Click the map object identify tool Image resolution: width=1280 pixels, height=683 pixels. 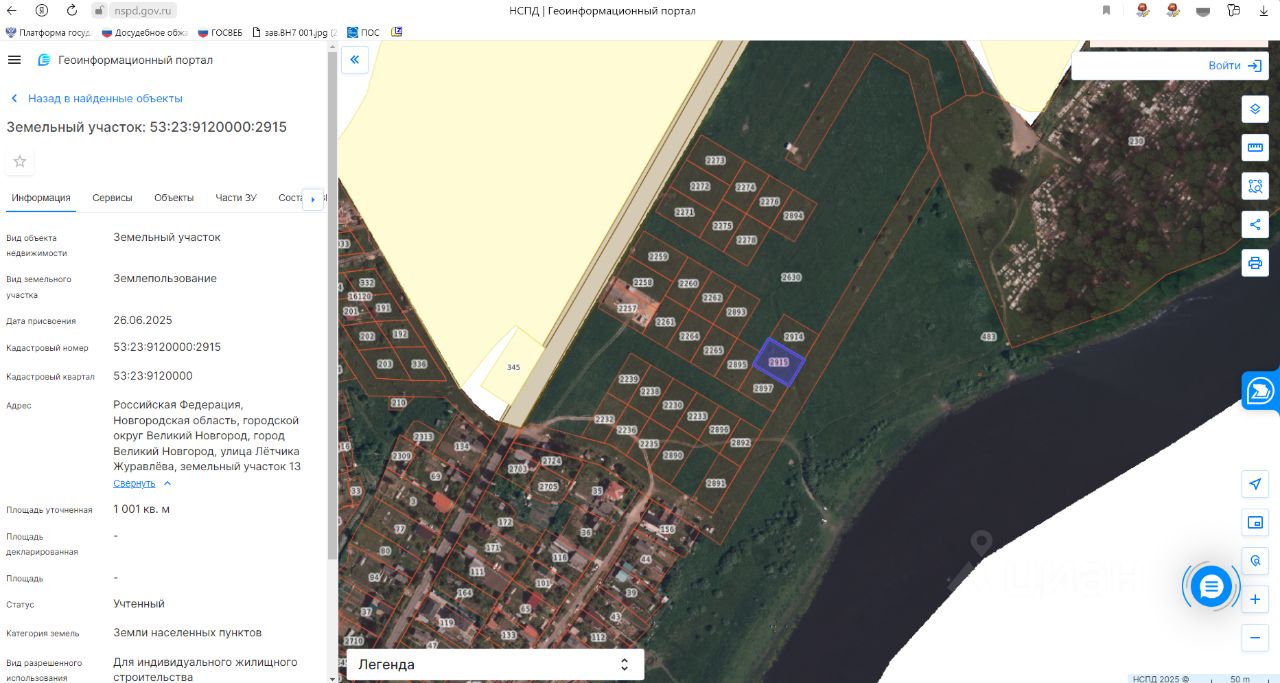1255,560
